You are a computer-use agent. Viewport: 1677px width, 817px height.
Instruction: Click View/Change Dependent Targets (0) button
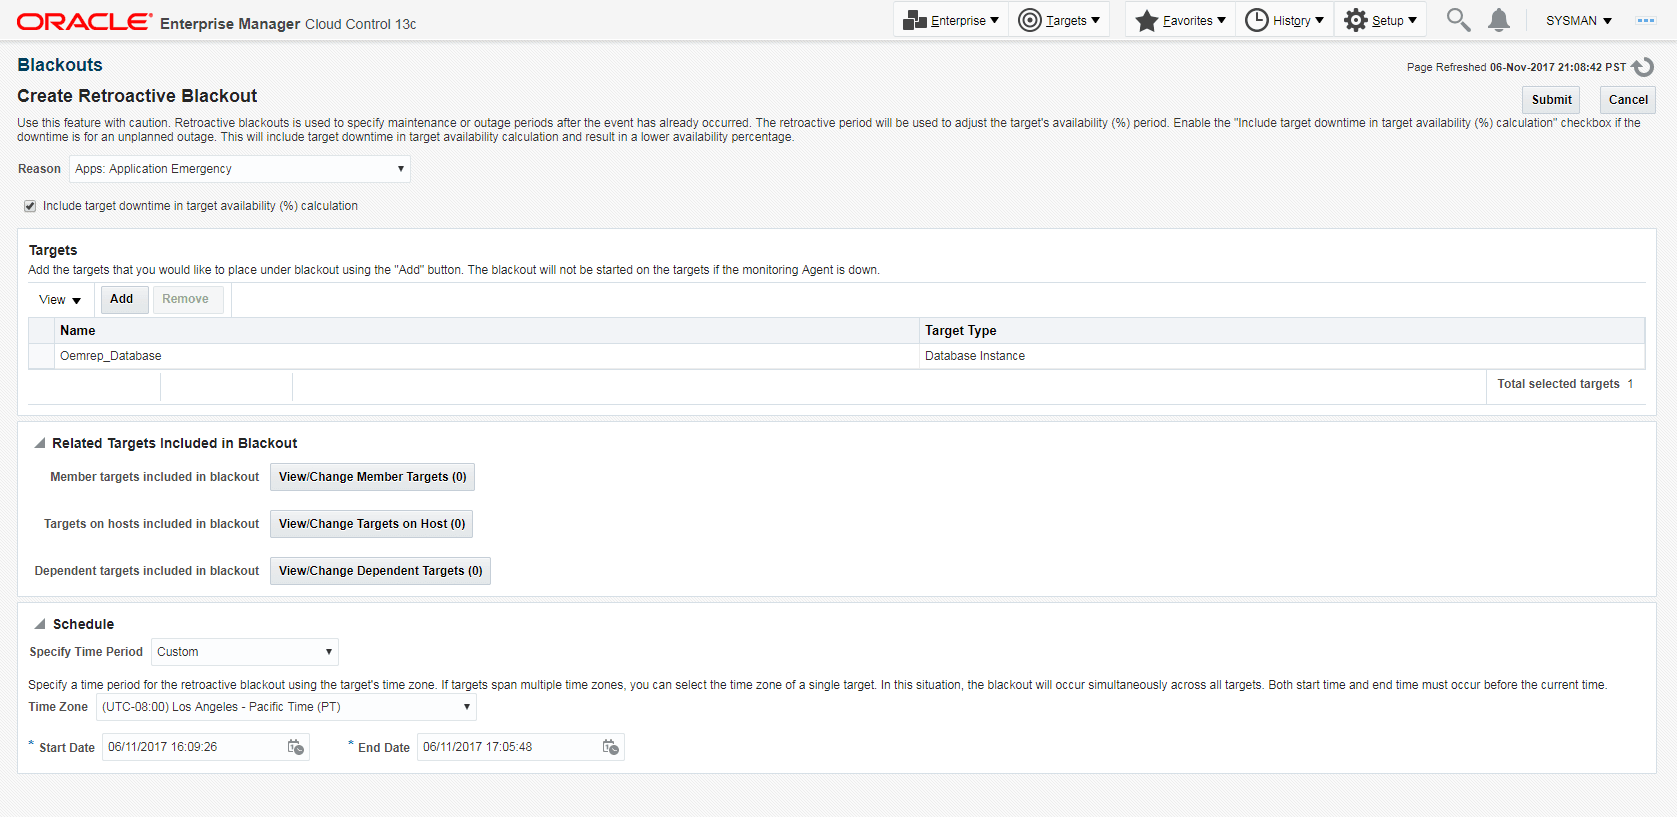380,571
